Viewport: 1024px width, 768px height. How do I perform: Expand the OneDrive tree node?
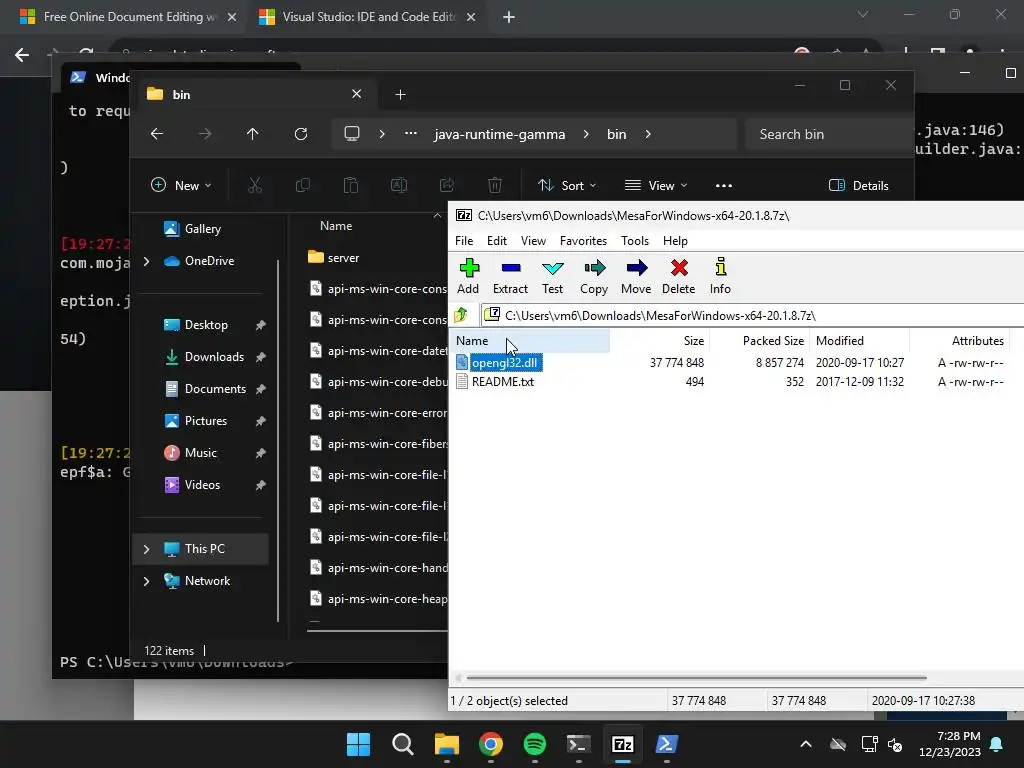146,261
